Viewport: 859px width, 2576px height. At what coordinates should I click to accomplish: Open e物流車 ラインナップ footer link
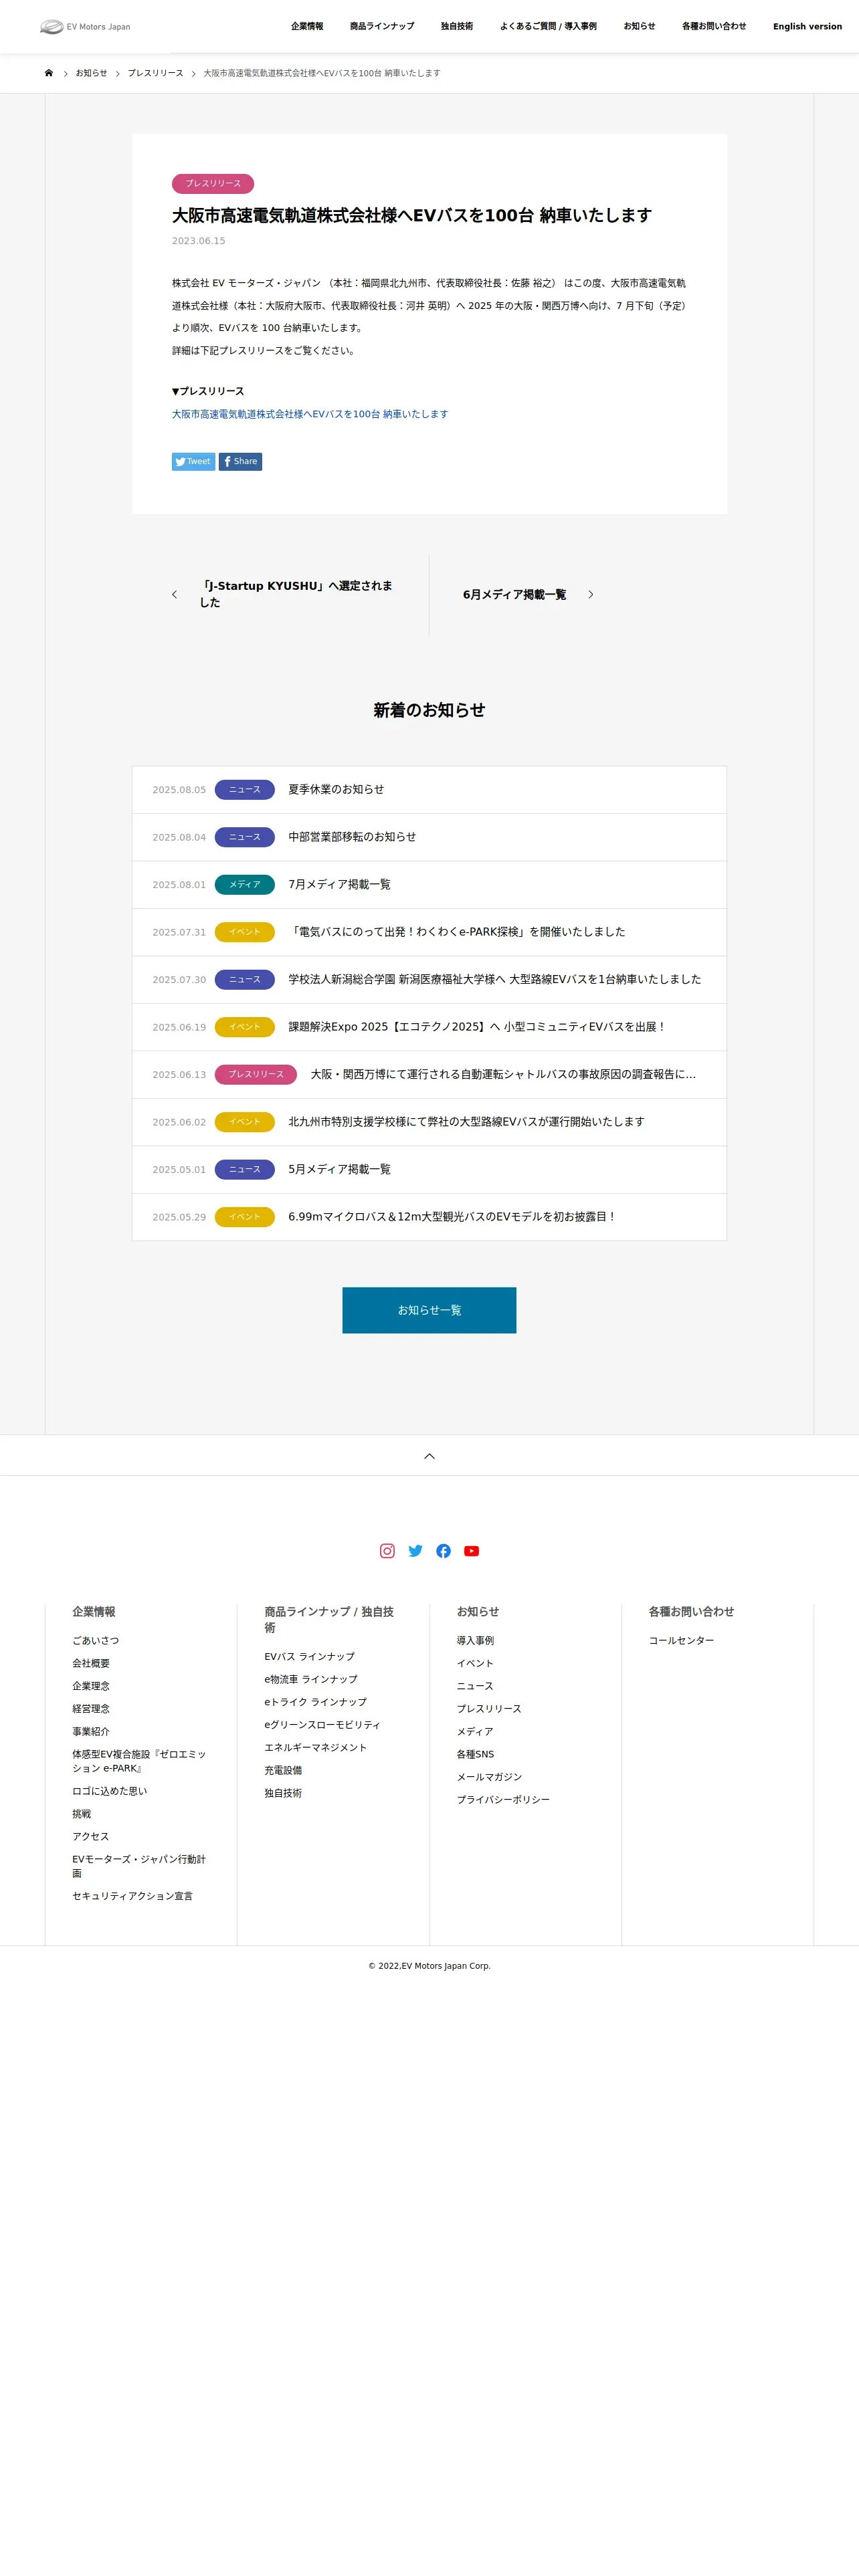pyautogui.click(x=311, y=1680)
